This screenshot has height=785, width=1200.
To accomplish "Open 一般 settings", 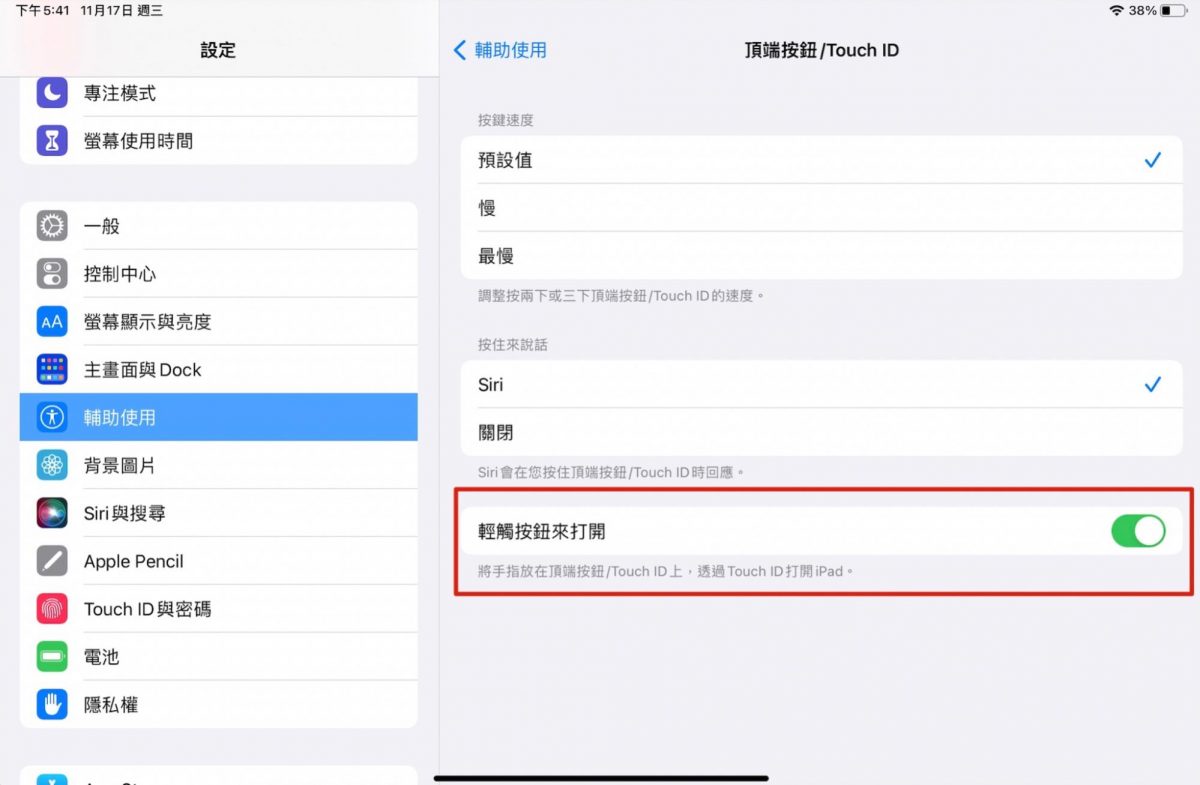I will click(x=218, y=226).
